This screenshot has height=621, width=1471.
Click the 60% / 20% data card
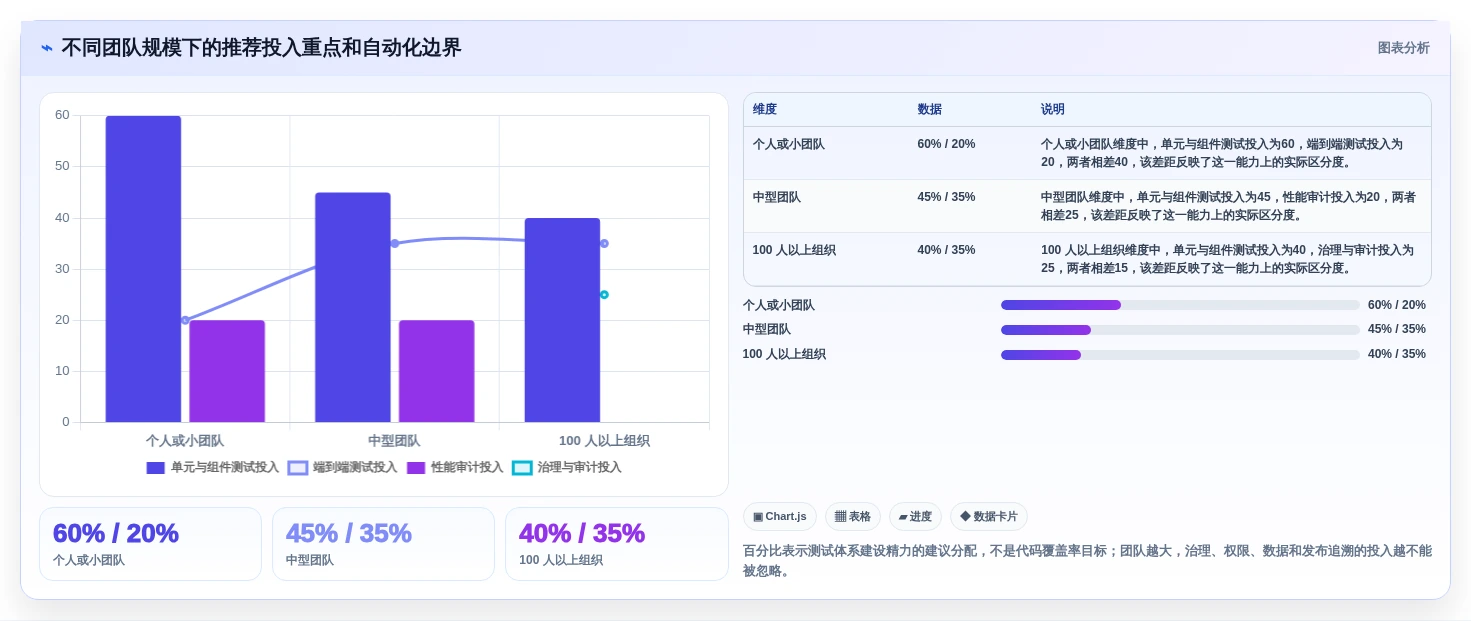click(150, 544)
